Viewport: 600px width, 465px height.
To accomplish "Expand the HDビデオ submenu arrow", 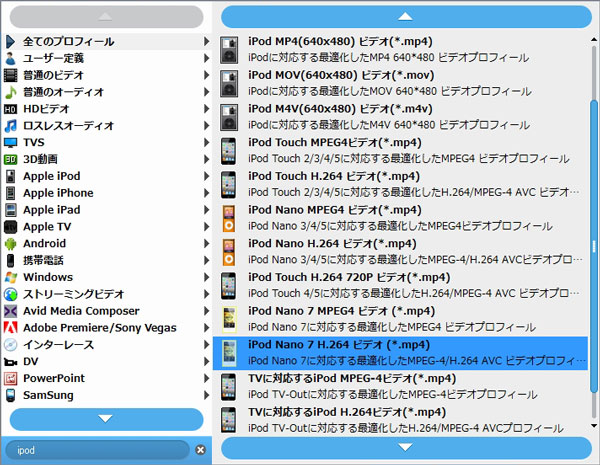I will [206, 109].
